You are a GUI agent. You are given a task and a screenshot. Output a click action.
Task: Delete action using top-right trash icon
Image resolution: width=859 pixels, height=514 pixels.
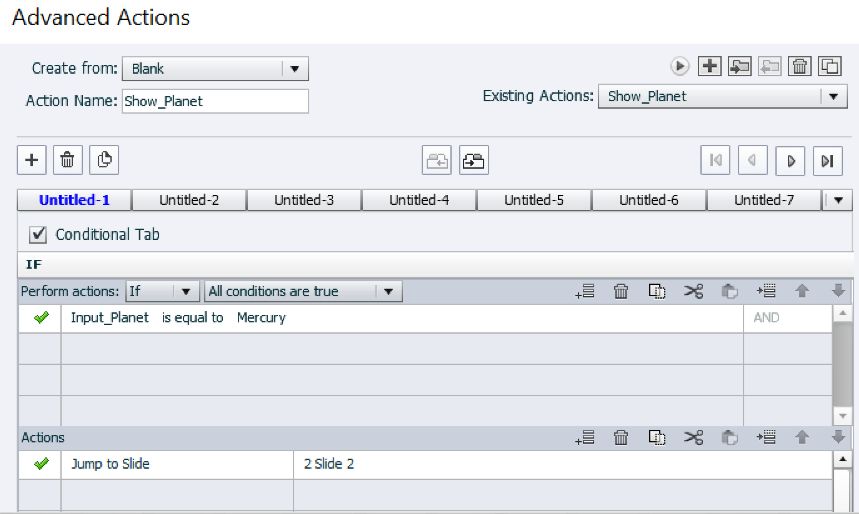click(800, 66)
